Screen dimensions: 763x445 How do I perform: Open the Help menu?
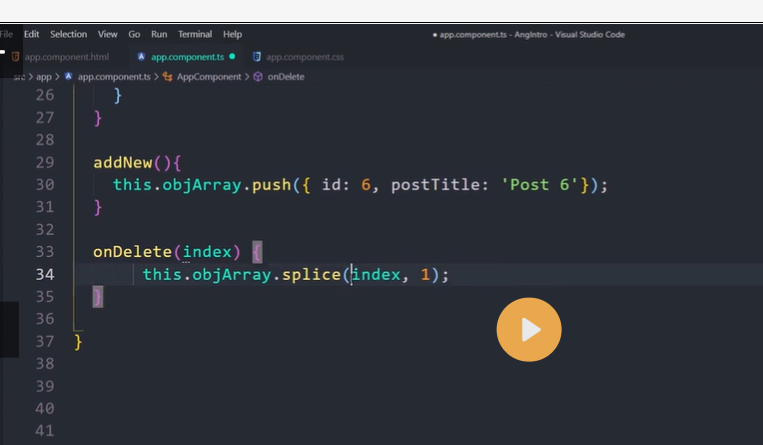[232, 34]
